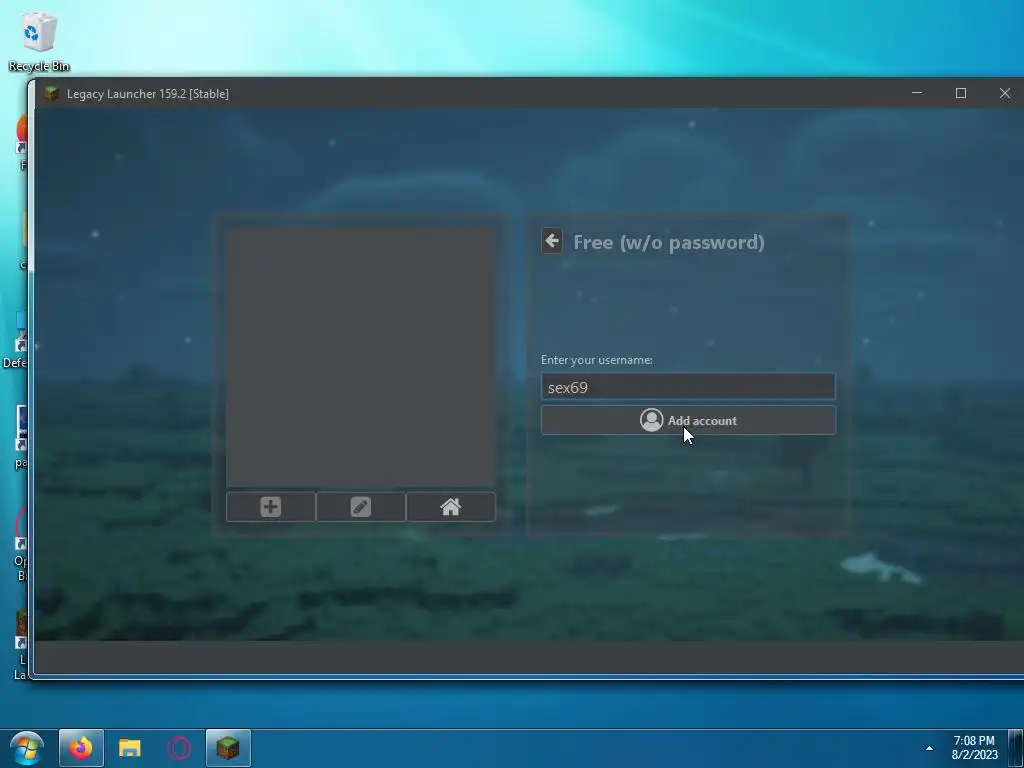Image resolution: width=1024 pixels, height=768 pixels.
Task: Click the pencil edit account icon
Action: pyautogui.click(x=360, y=507)
